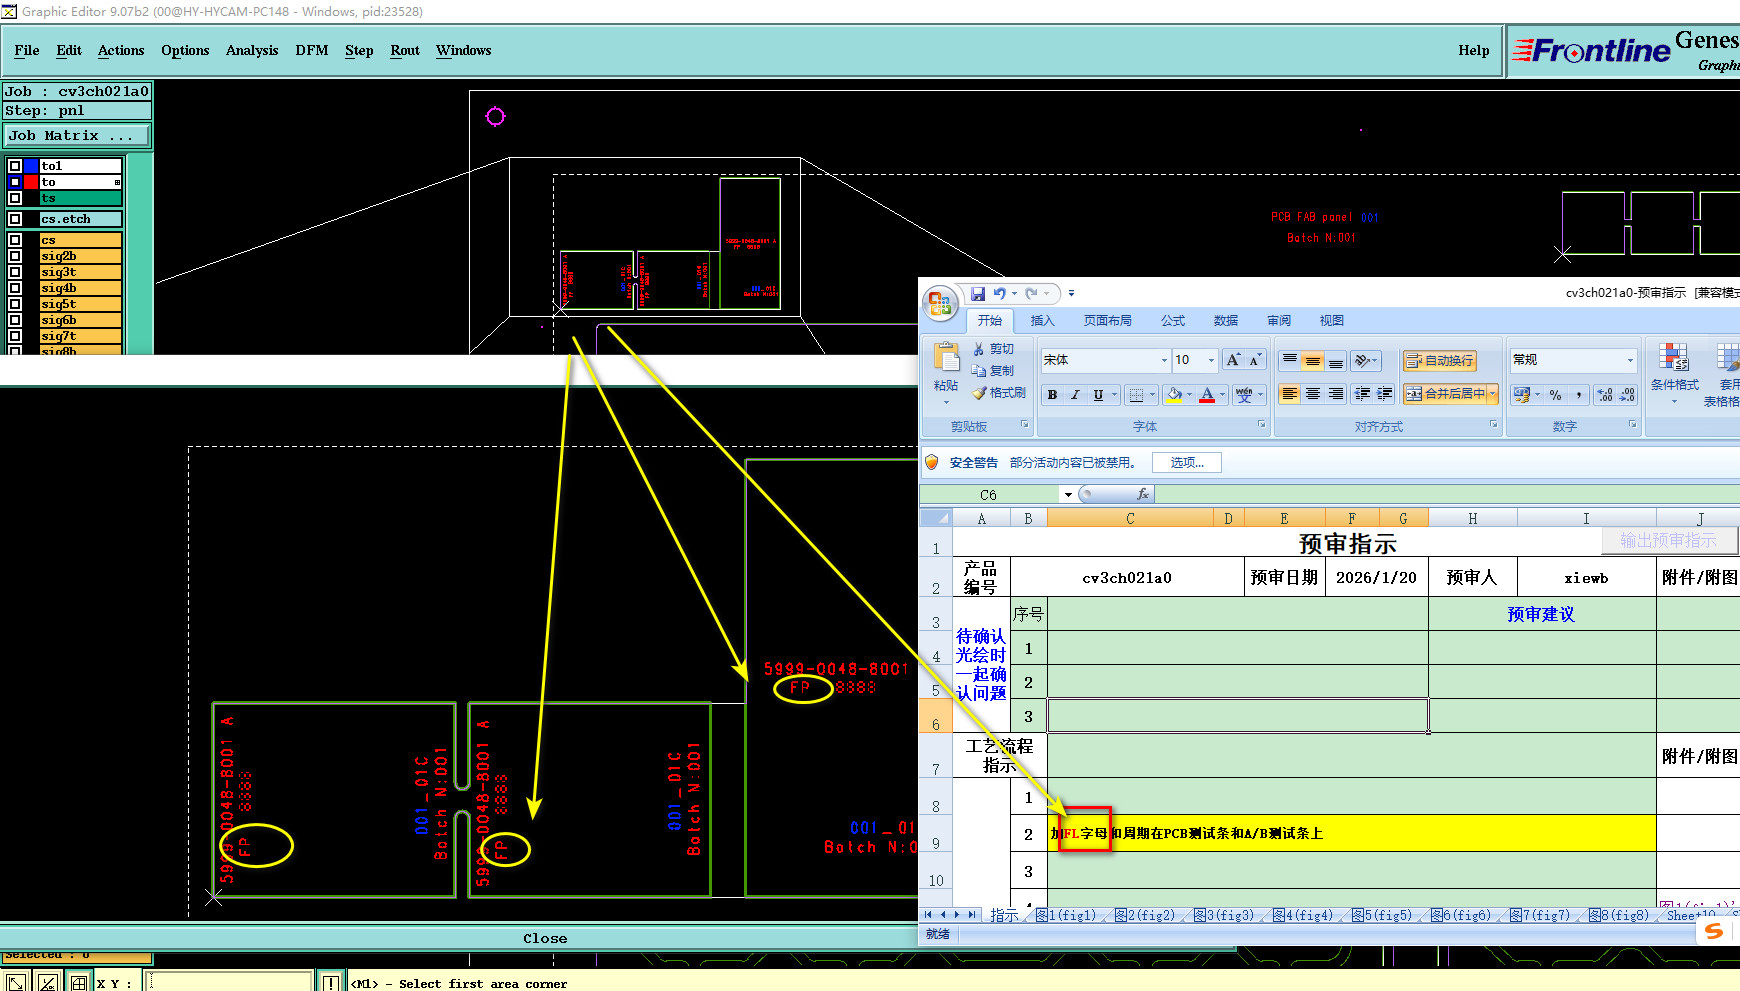Click the fill color paint bucket
Viewport: 1740px width, 991px height.
pyautogui.click(x=1175, y=395)
